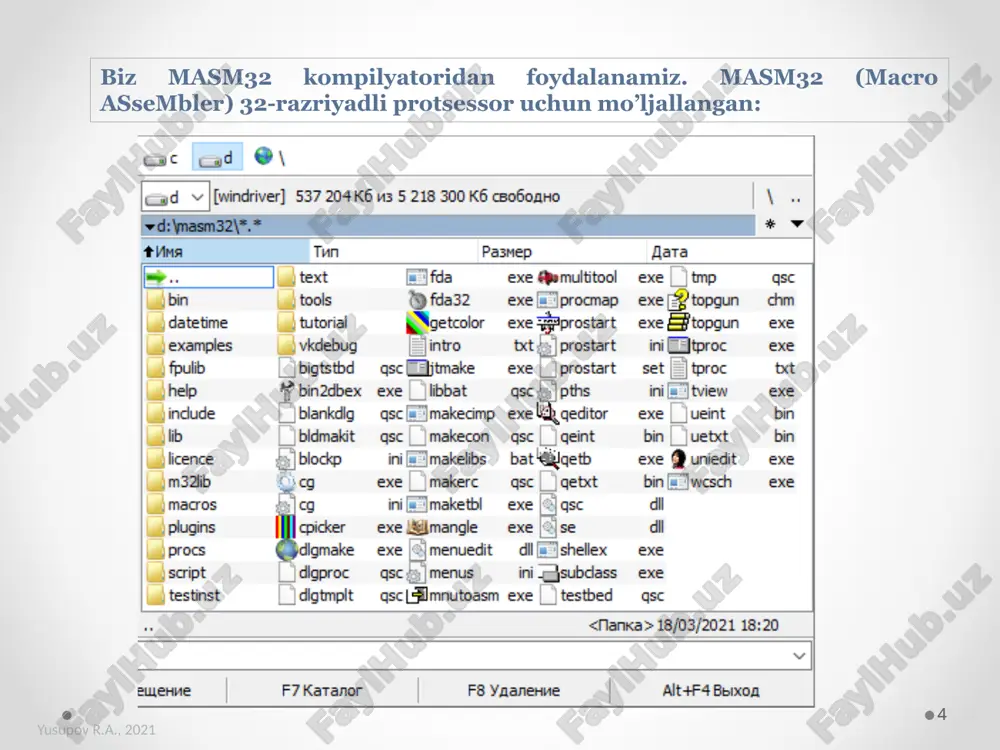
Task: Select the include folder
Action: 182,414
